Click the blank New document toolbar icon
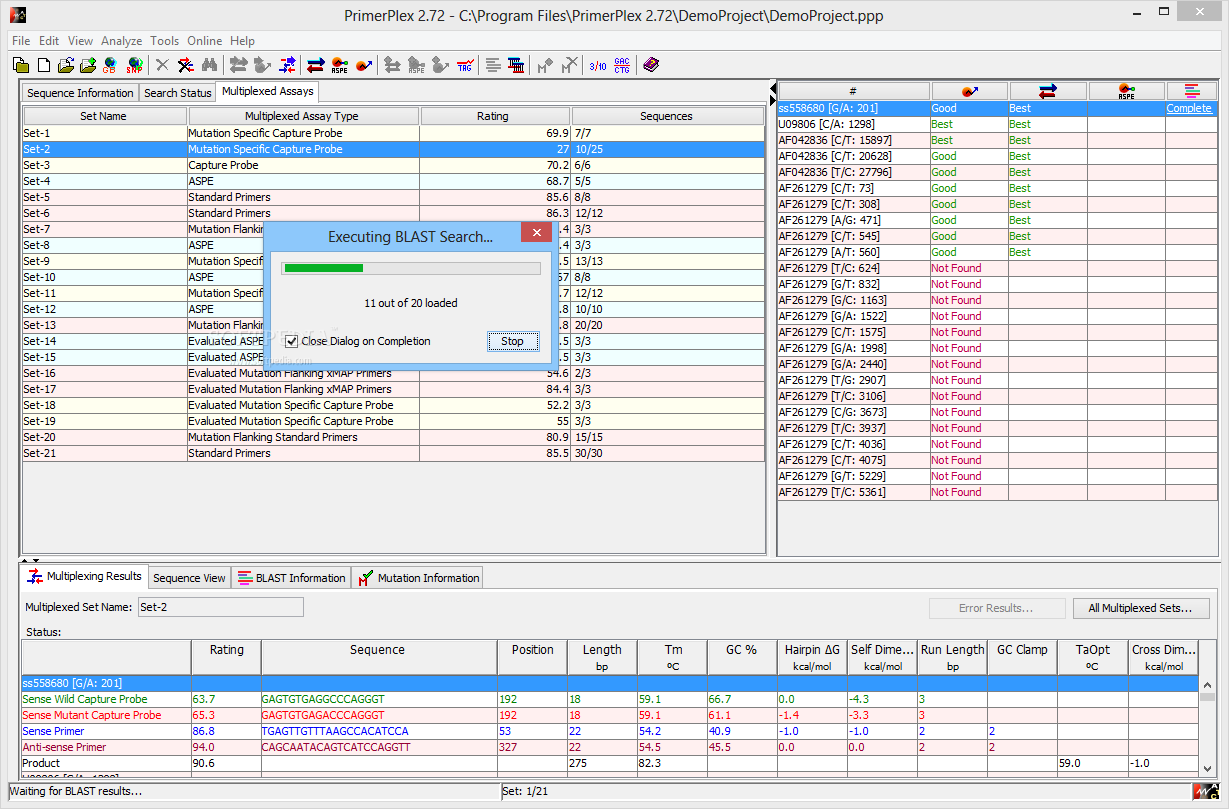Image resolution: width=1229 pixels, height=809 pixels. click(x=43, y=65)
